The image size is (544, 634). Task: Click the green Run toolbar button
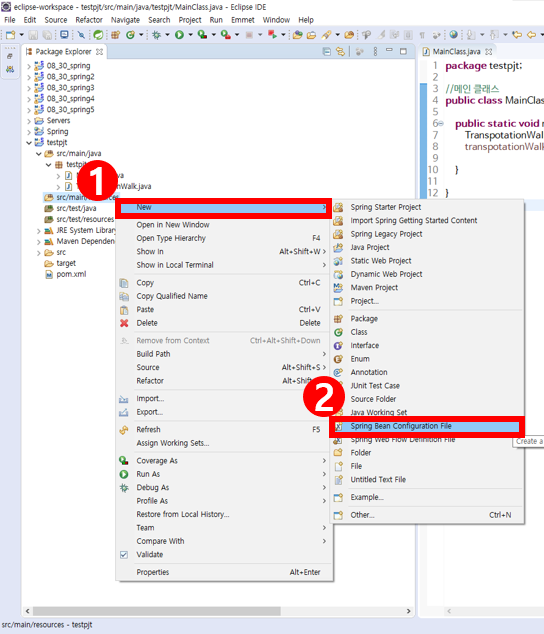point(179,35)
